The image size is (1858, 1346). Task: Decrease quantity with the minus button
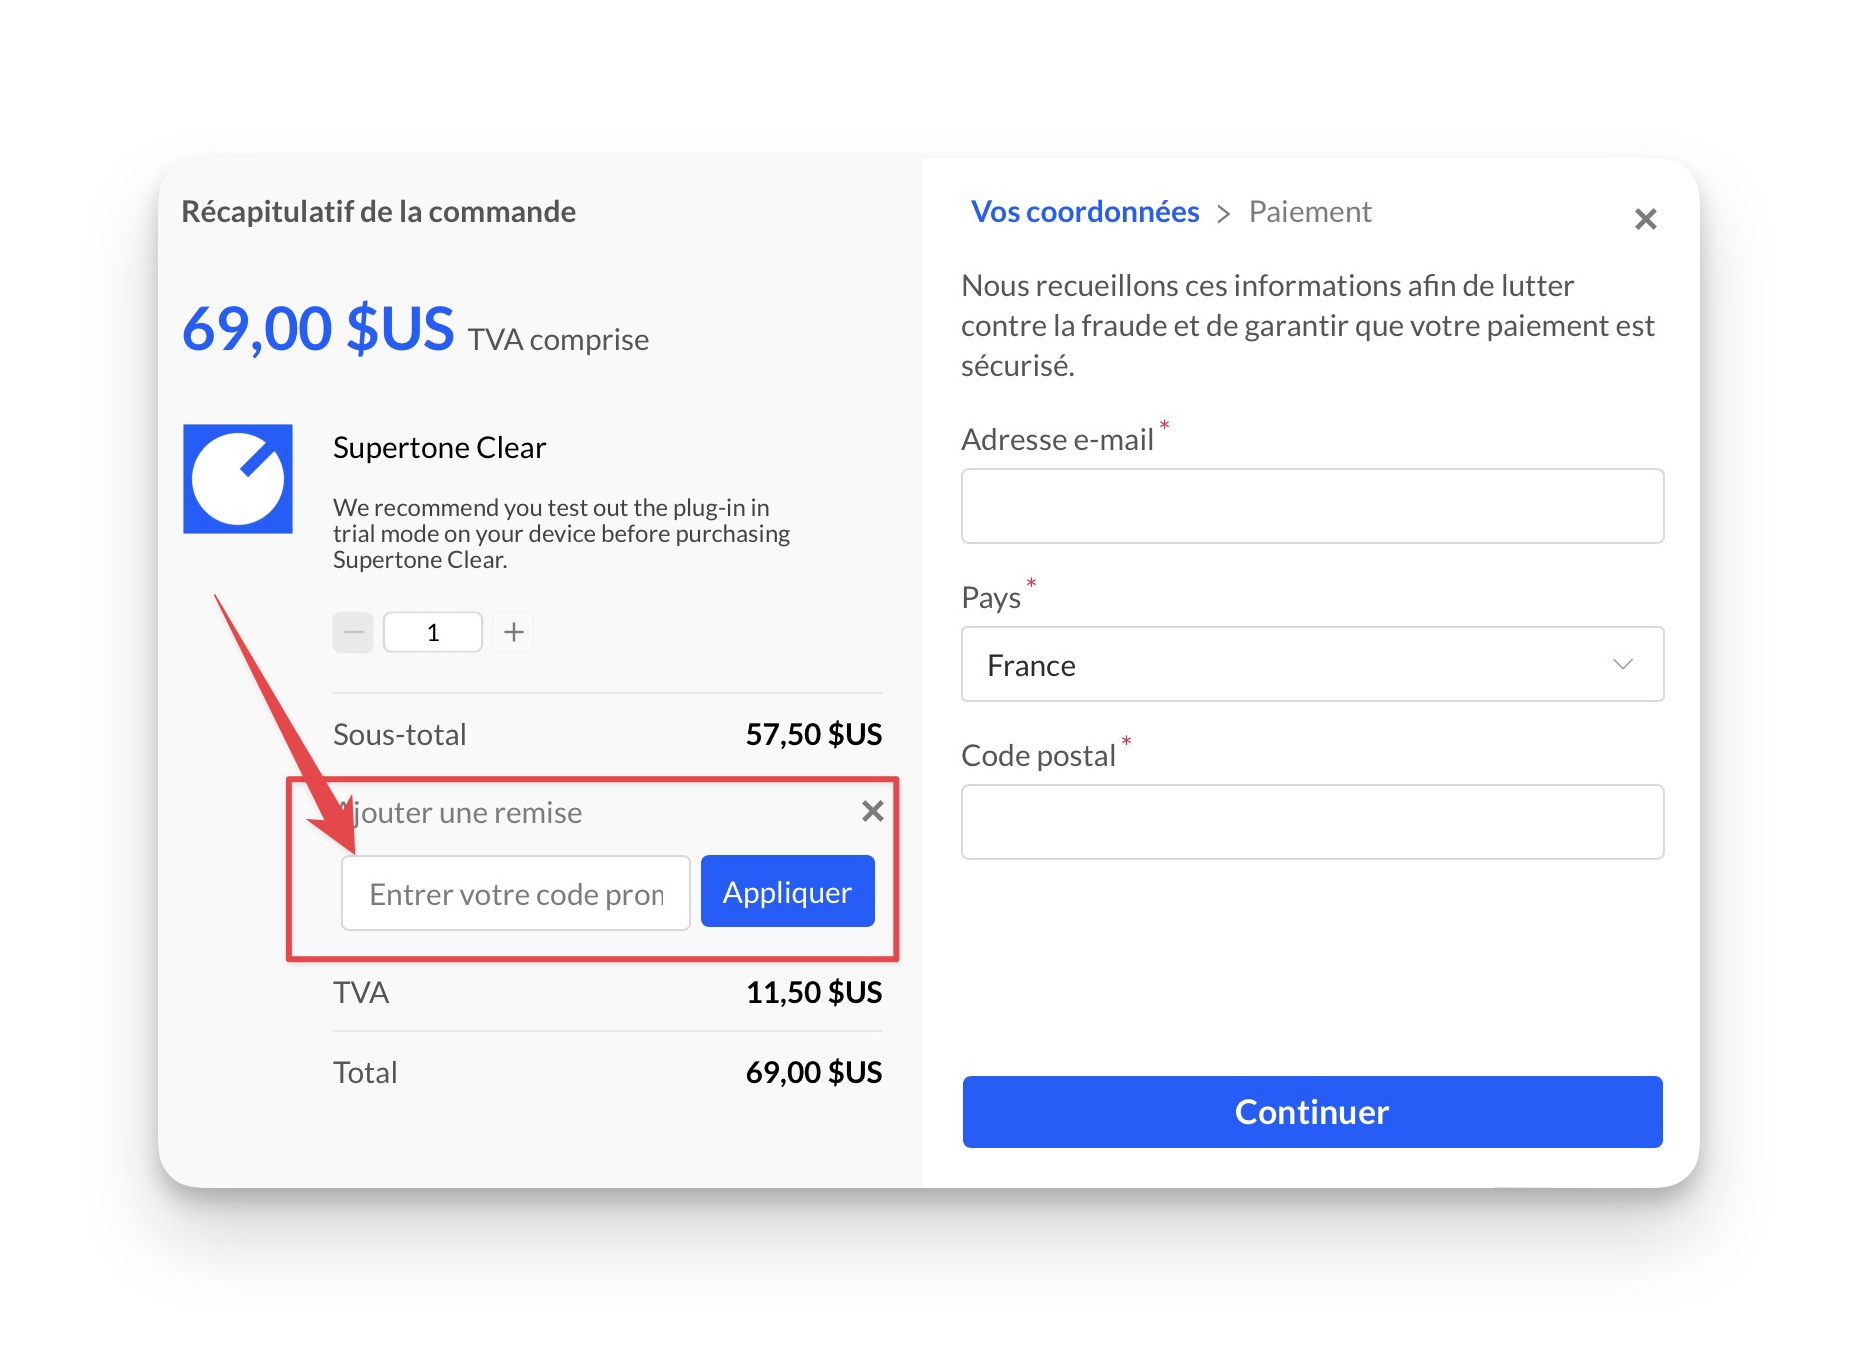pyautogui.click(x=353, y=632)
